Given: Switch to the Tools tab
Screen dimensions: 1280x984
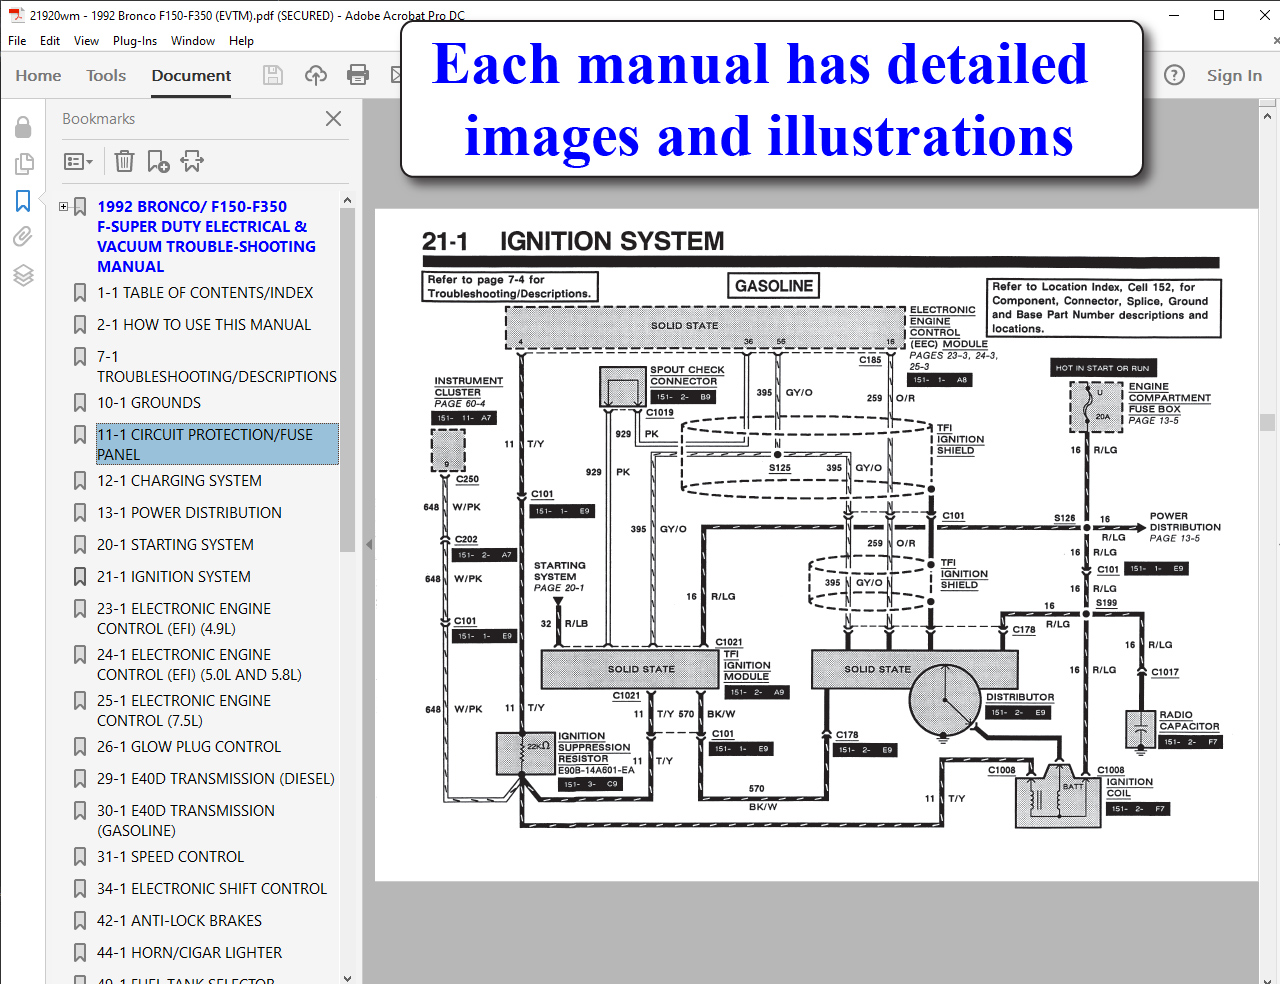Looking at the screenshot, I should [x=106, y=75].
